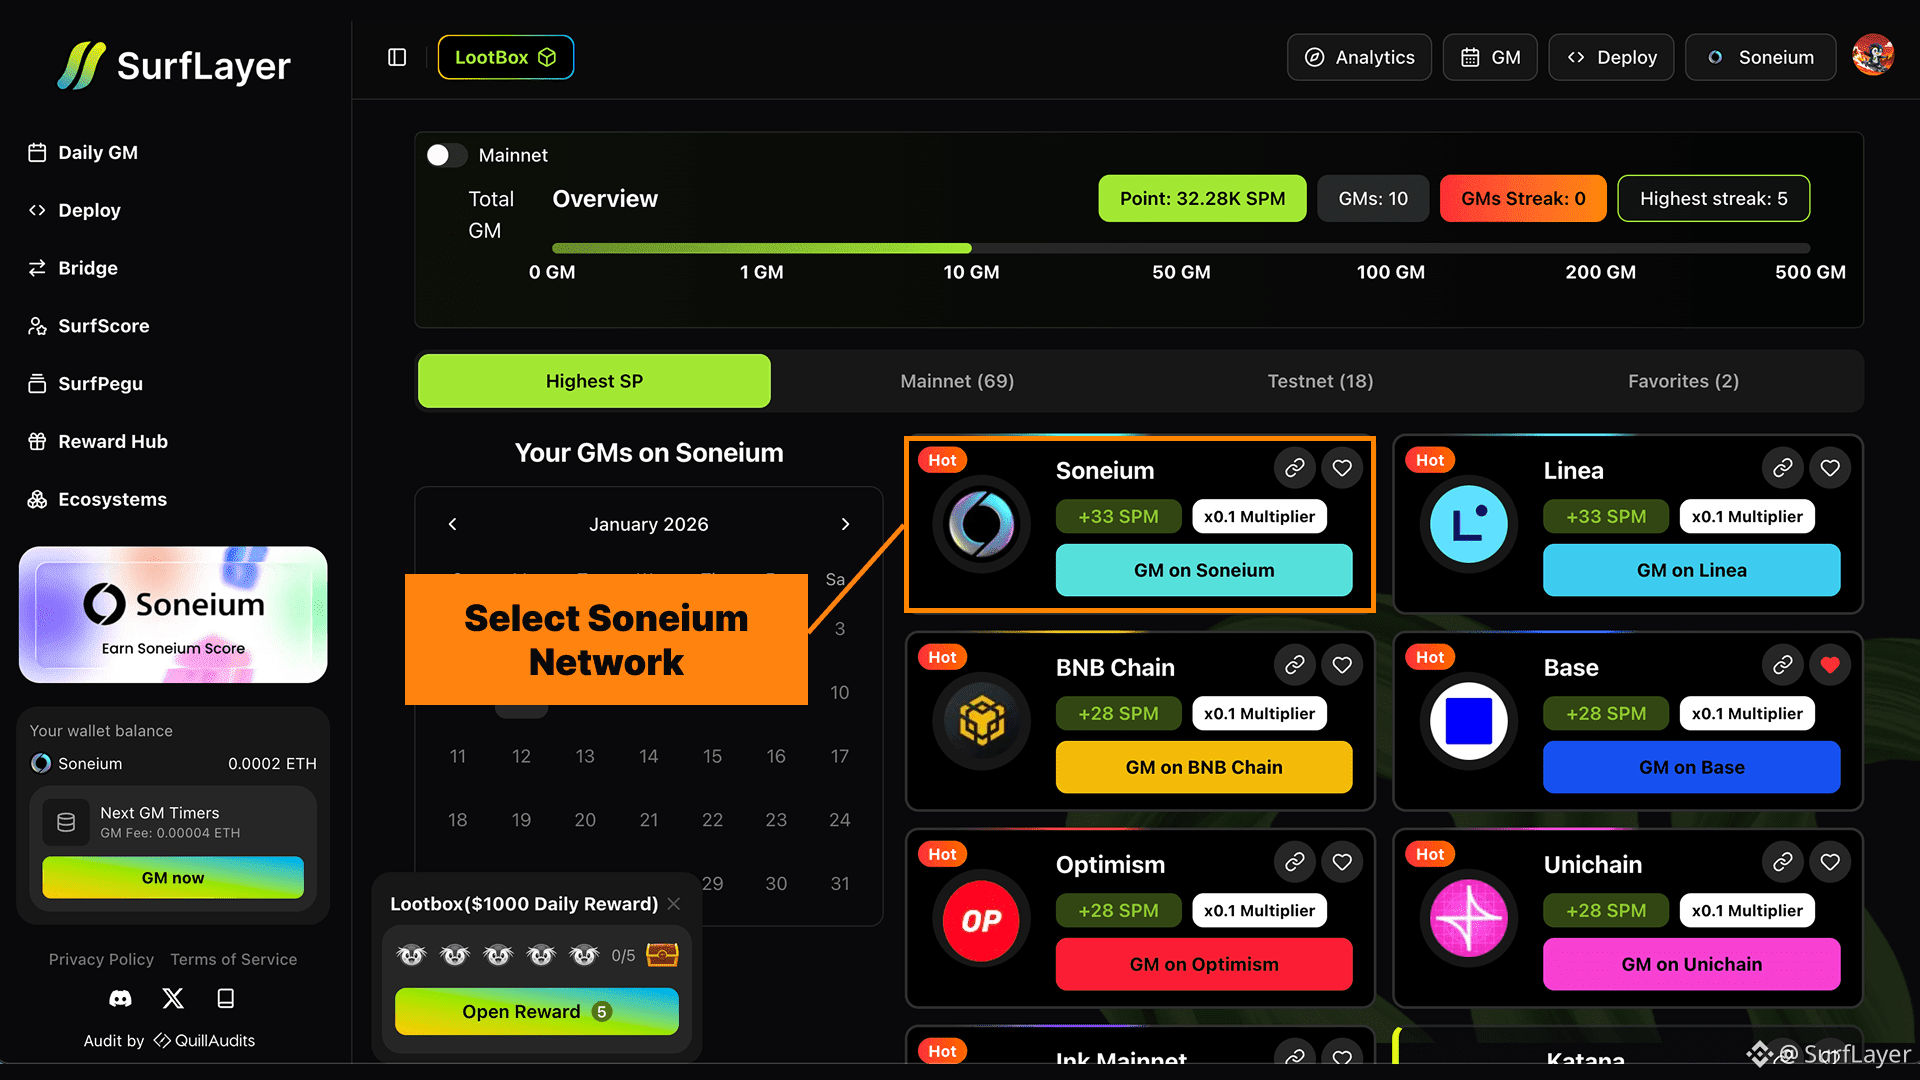Go to previous month in calendar
Viewport: 1920px width, 1080px height.
pos(452,524)
